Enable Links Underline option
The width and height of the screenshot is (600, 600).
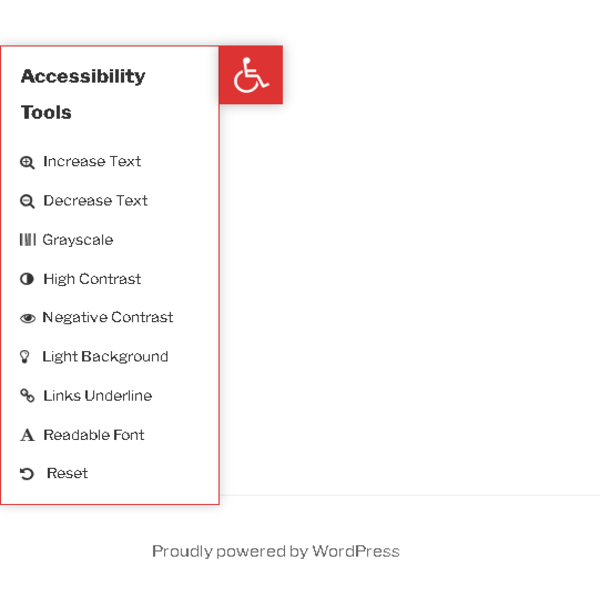pyautogui.click(x=98, y=396)
